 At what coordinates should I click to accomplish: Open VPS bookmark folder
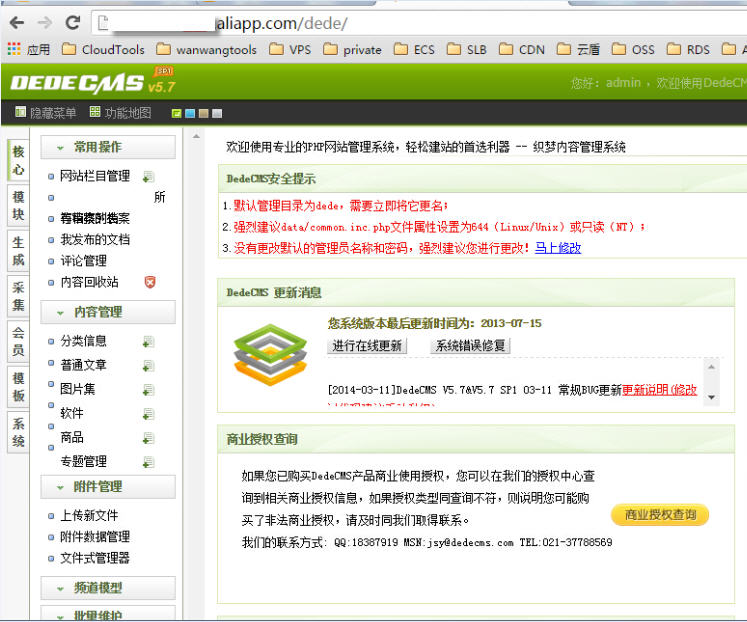coord(290,50)
